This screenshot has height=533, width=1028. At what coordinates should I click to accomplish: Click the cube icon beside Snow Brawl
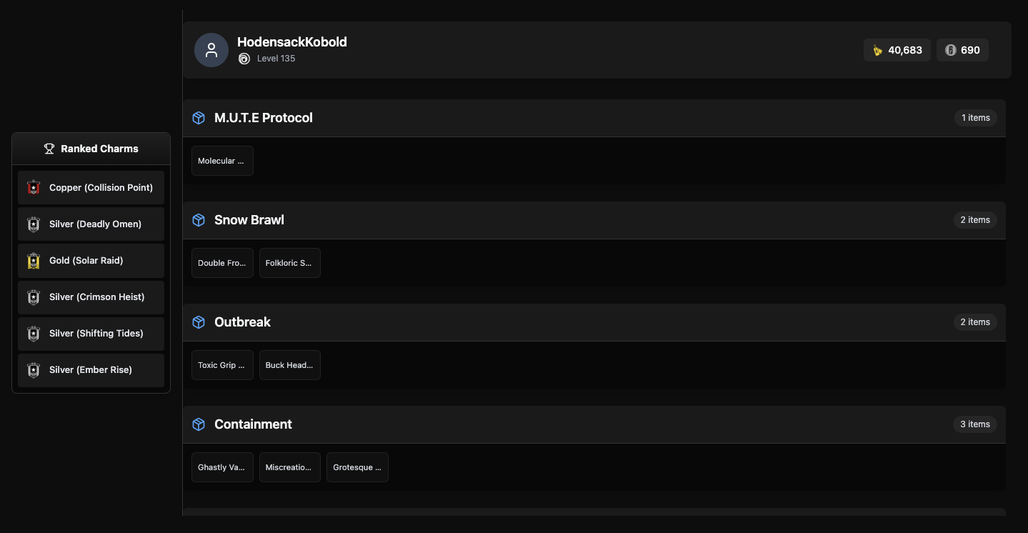click(199, 220)
